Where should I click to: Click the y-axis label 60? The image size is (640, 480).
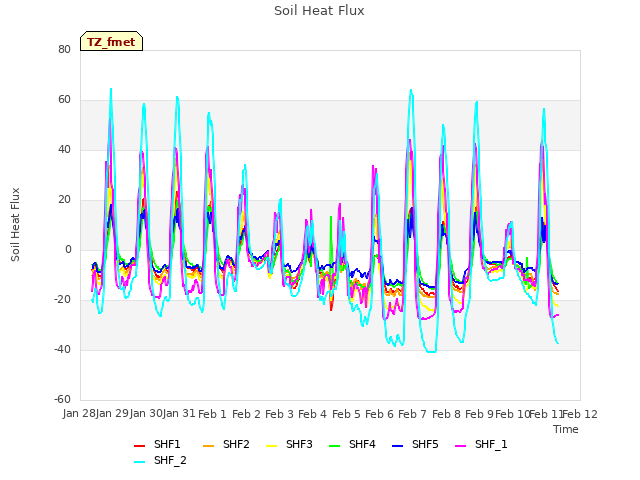coord(64,100)
